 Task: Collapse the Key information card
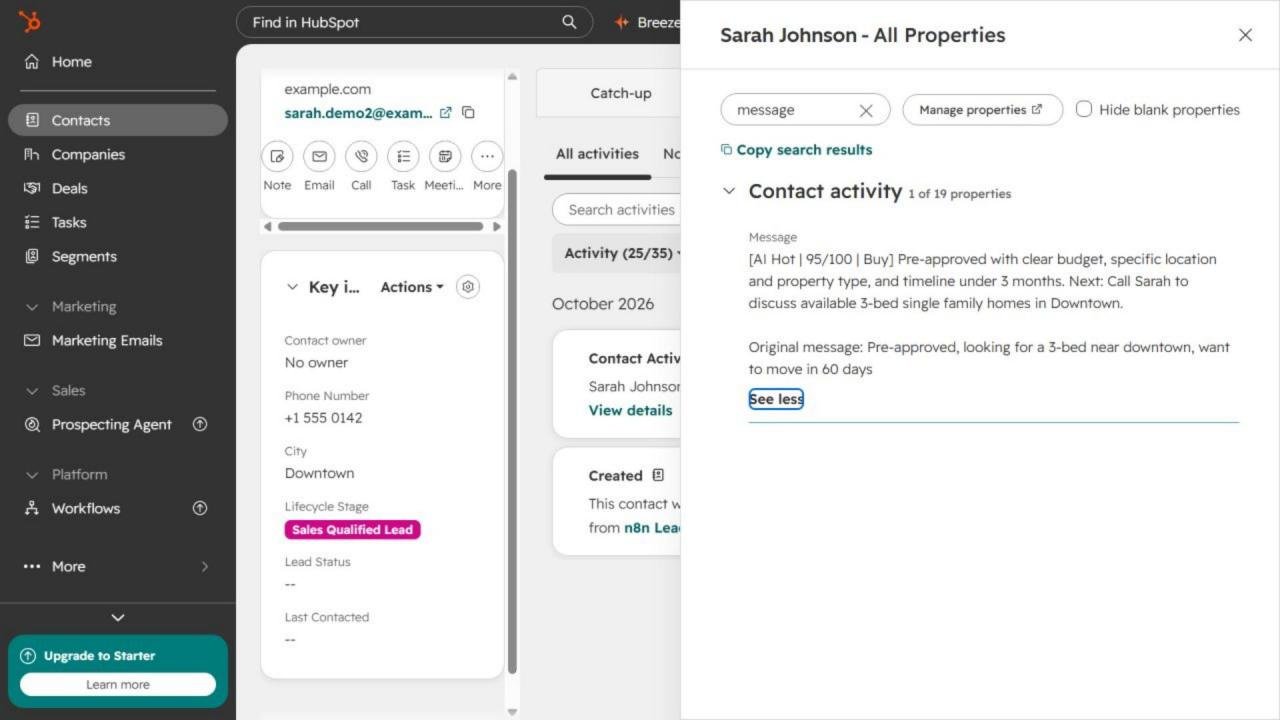click(292, 287)
